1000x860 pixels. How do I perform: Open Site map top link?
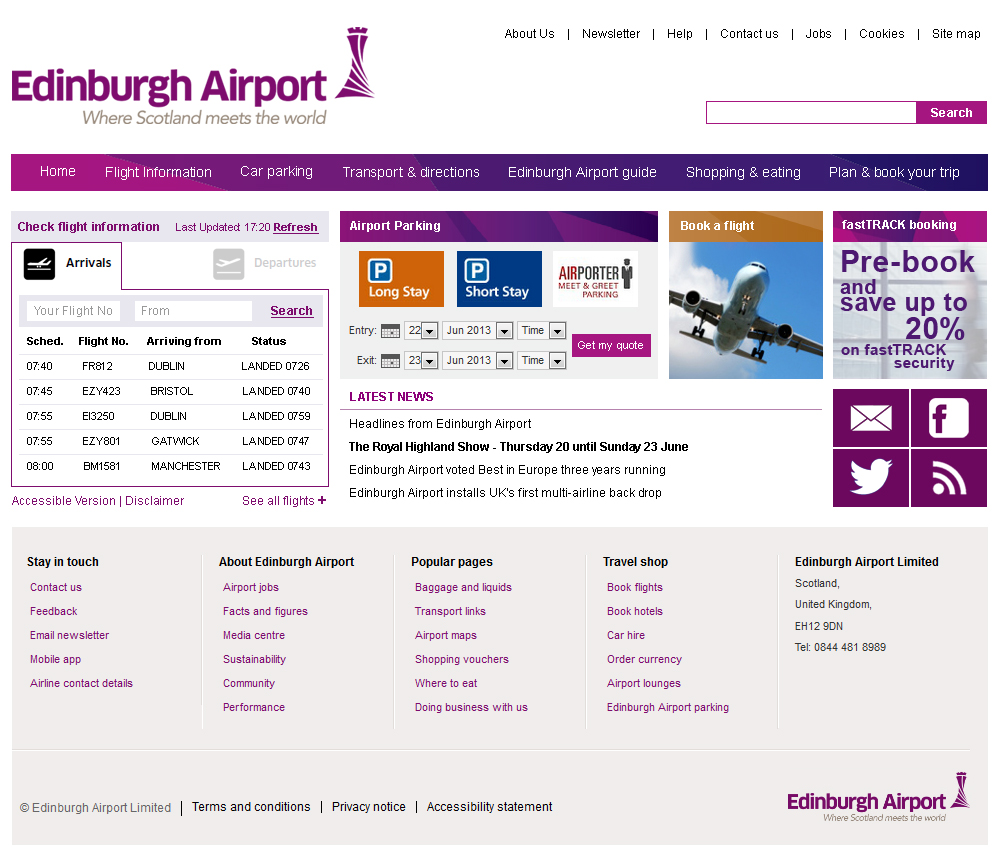click(956, 34)
